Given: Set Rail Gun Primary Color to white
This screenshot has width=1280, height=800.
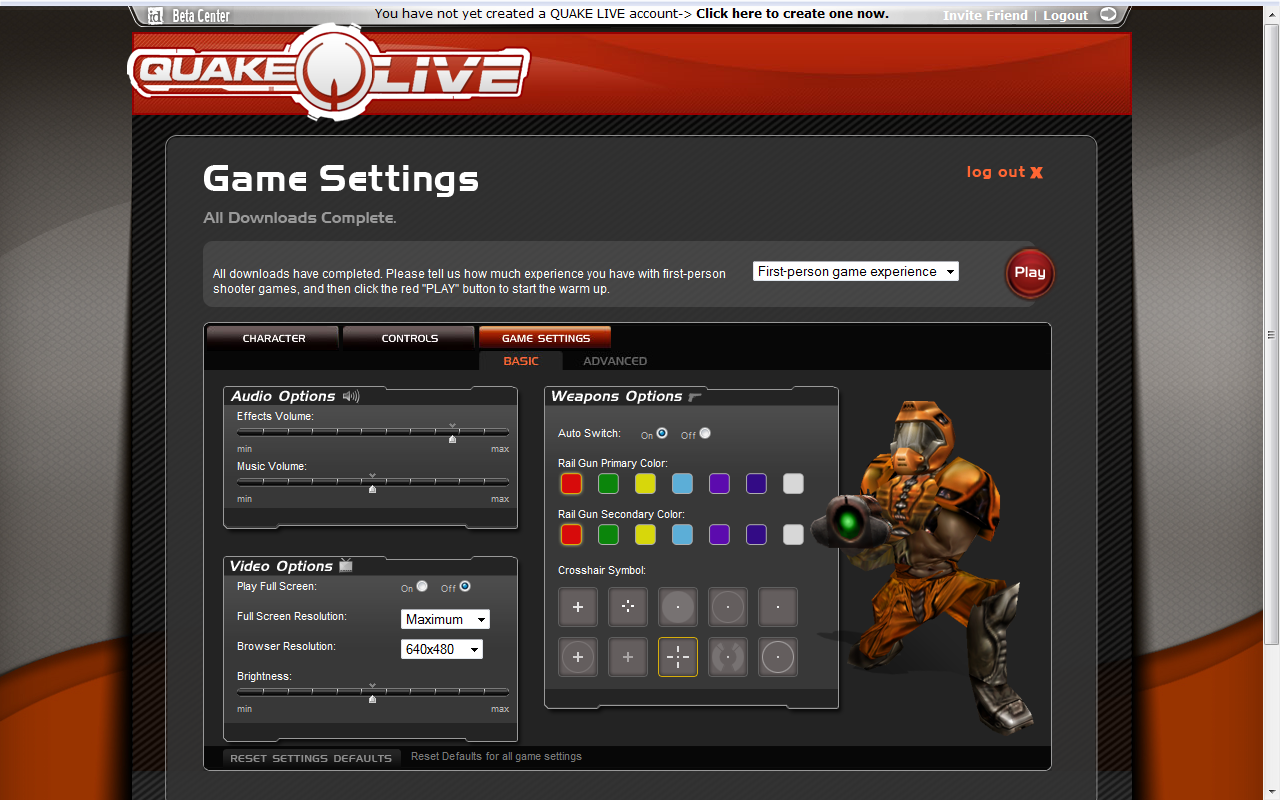Looking at the screenshot, I should tap(793, 484).
